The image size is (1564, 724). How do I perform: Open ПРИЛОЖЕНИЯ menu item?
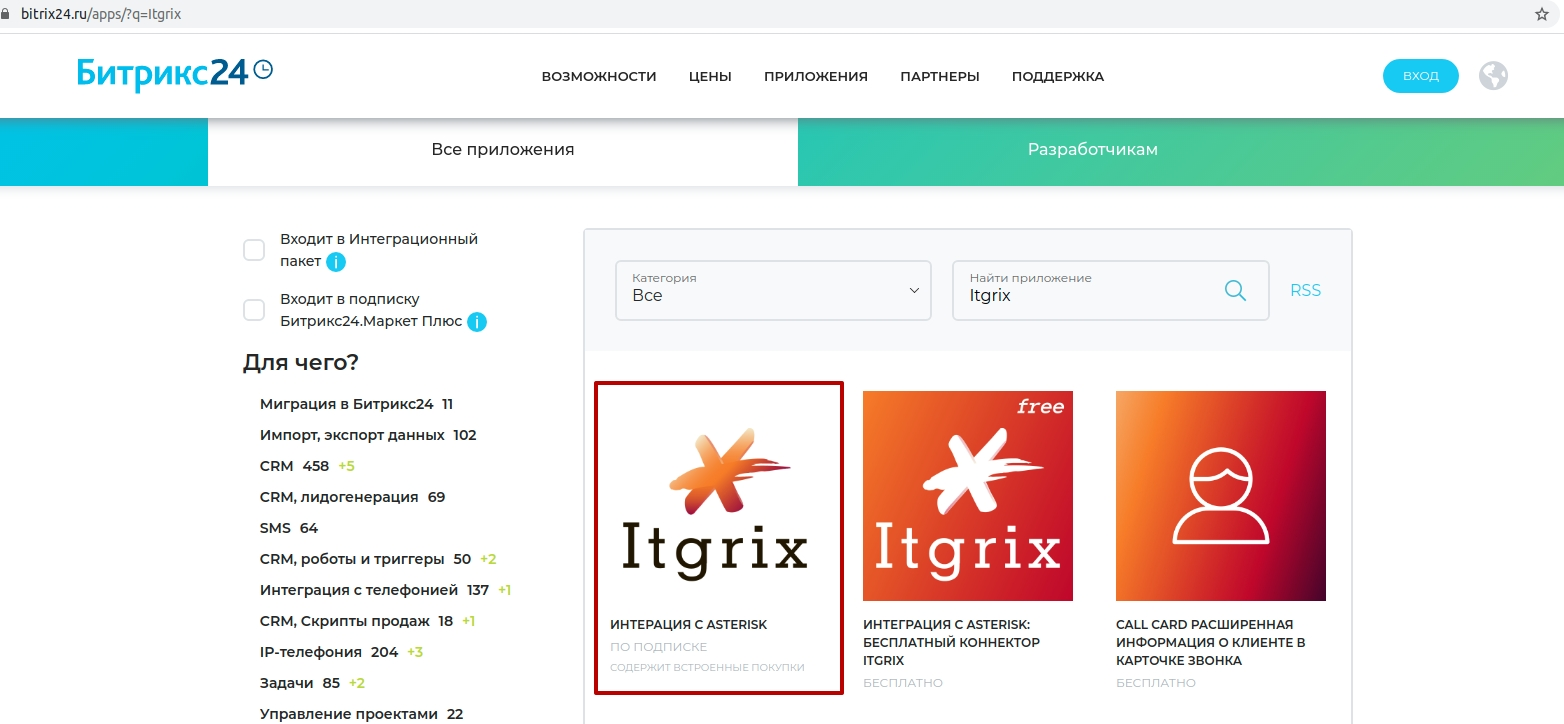(816, 76)
